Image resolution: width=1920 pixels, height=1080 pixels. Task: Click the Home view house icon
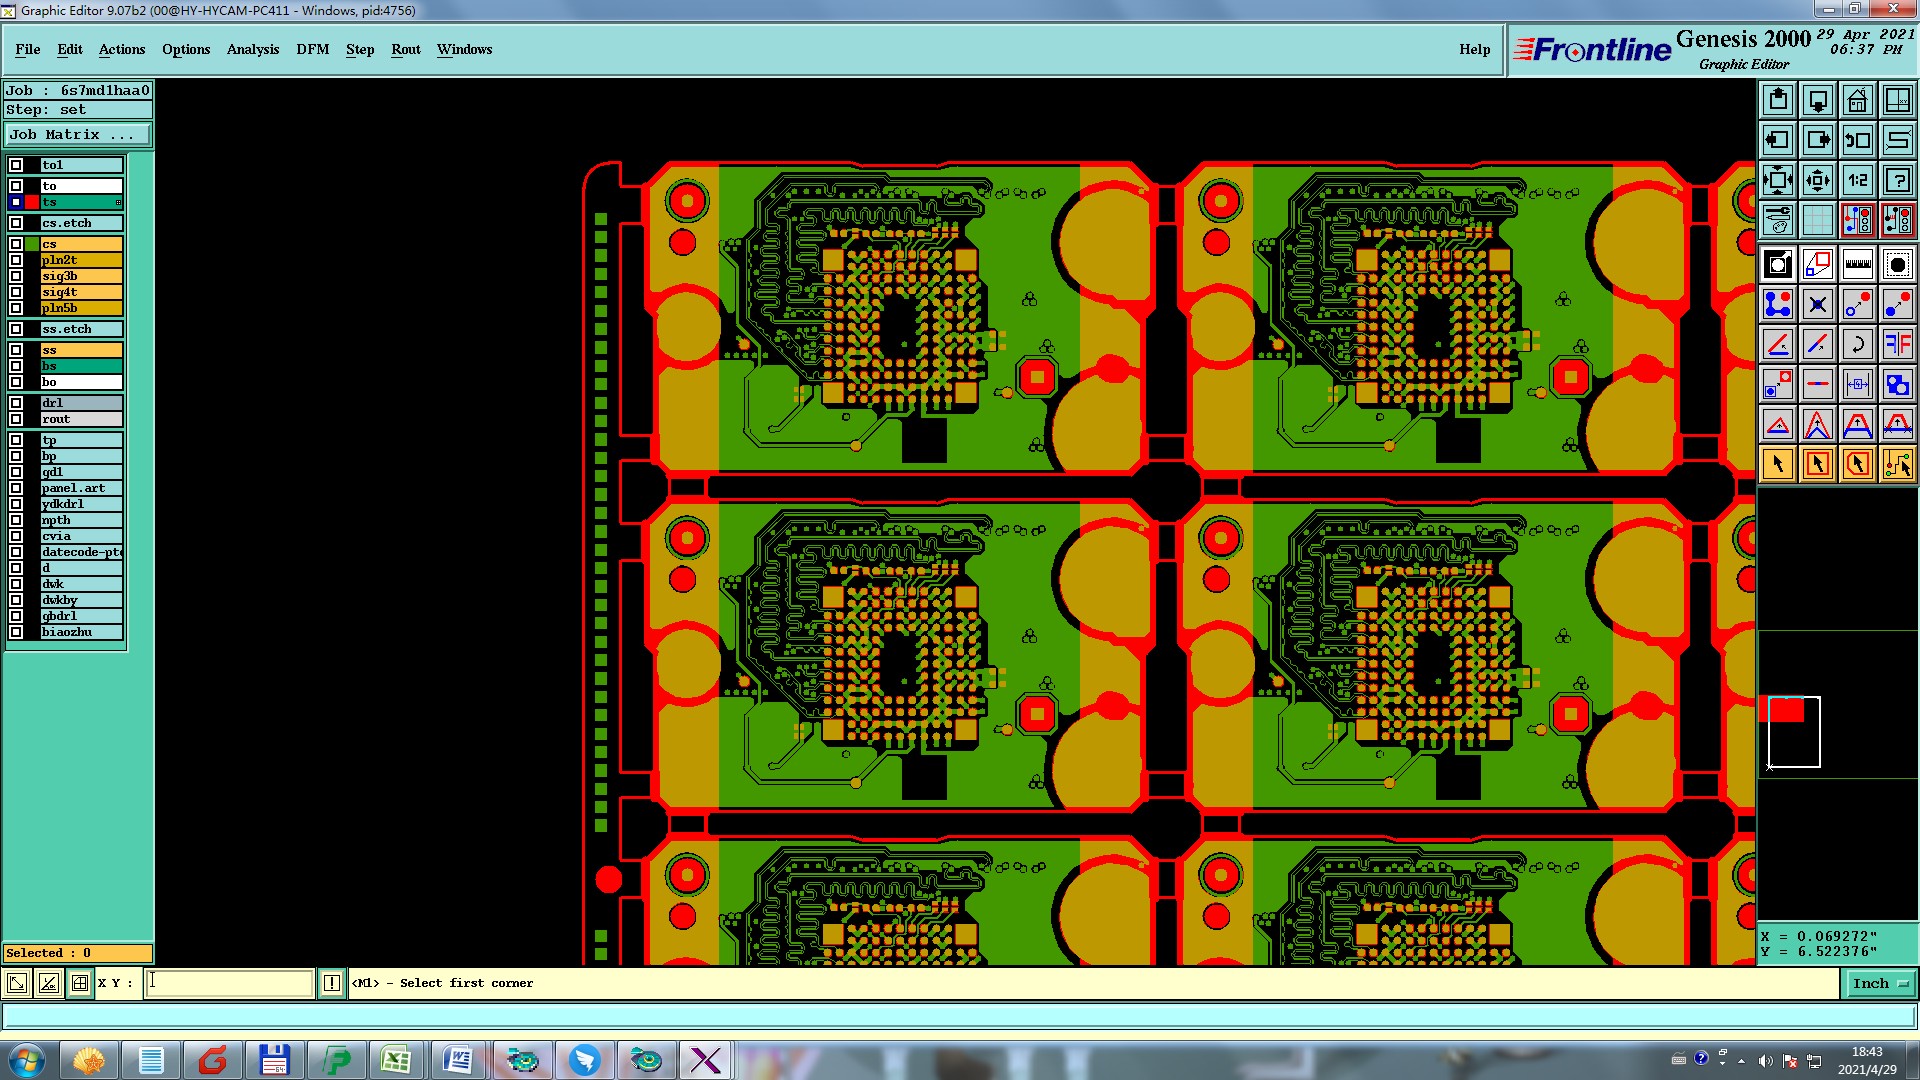coord(1858,100)
